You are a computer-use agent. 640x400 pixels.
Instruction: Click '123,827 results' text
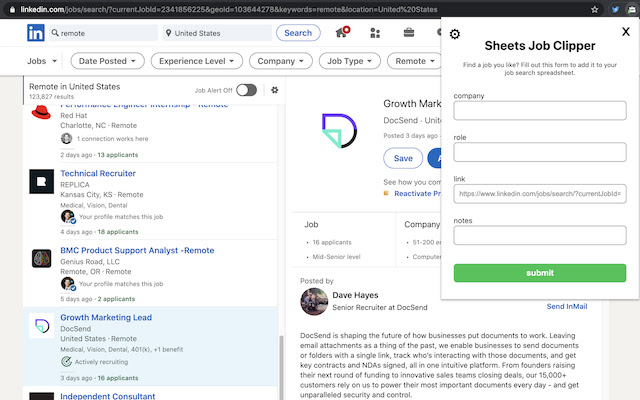coord(51,97)
